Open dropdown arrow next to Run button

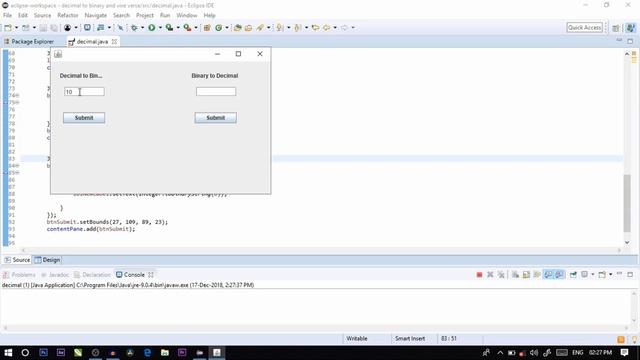coord(160,28)
